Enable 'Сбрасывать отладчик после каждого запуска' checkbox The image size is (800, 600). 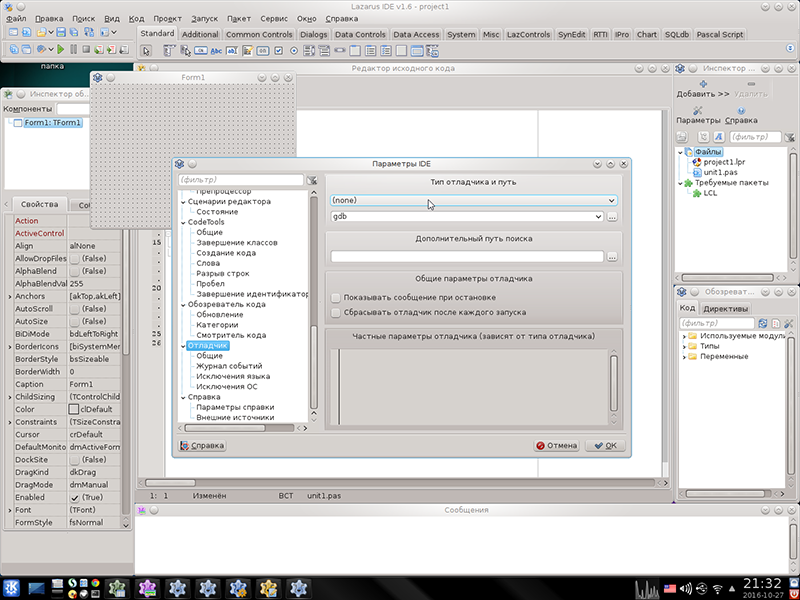pyautogui.click(x=336, y=312)
